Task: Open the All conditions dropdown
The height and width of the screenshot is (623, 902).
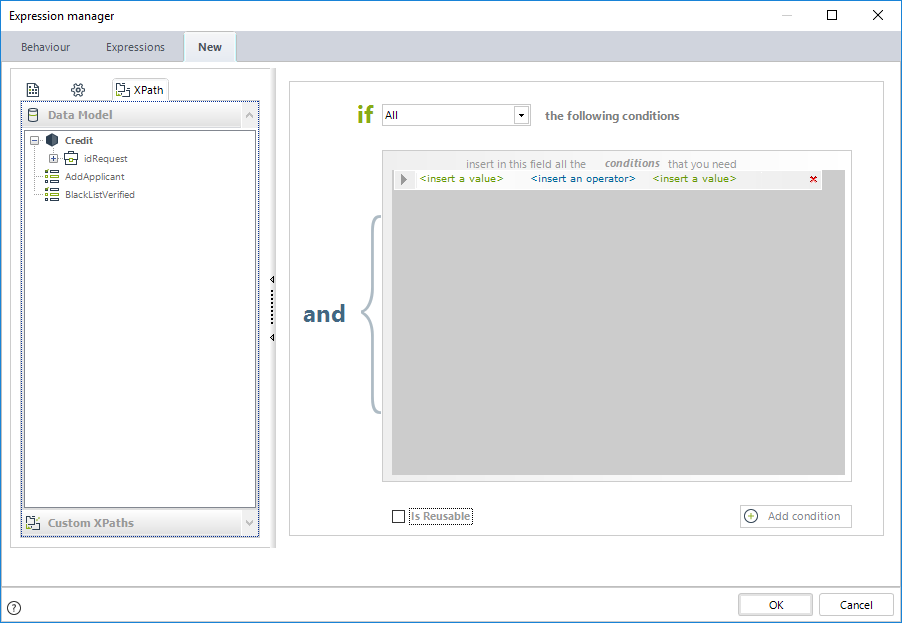Action: [521, 115]
